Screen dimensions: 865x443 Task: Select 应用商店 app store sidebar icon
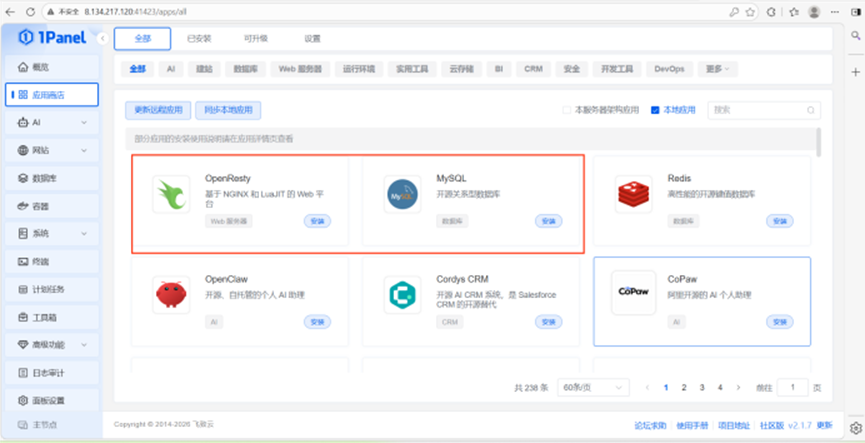[x=23, y=95]
